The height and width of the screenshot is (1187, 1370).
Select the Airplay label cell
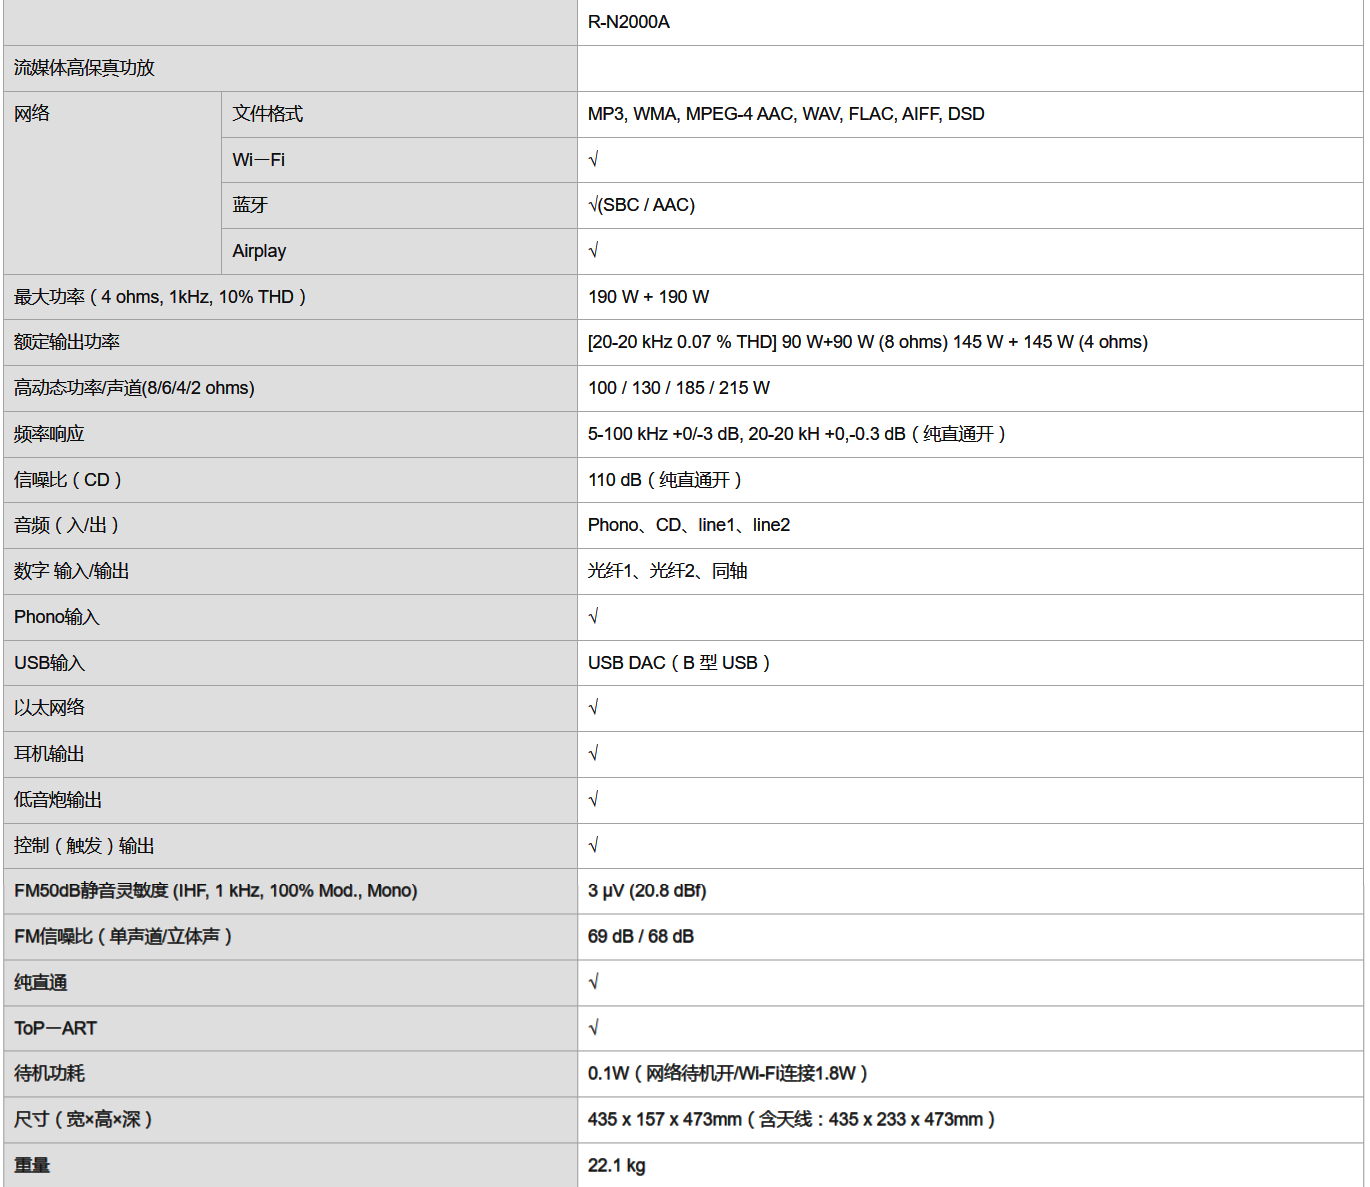tap(259, 251)
